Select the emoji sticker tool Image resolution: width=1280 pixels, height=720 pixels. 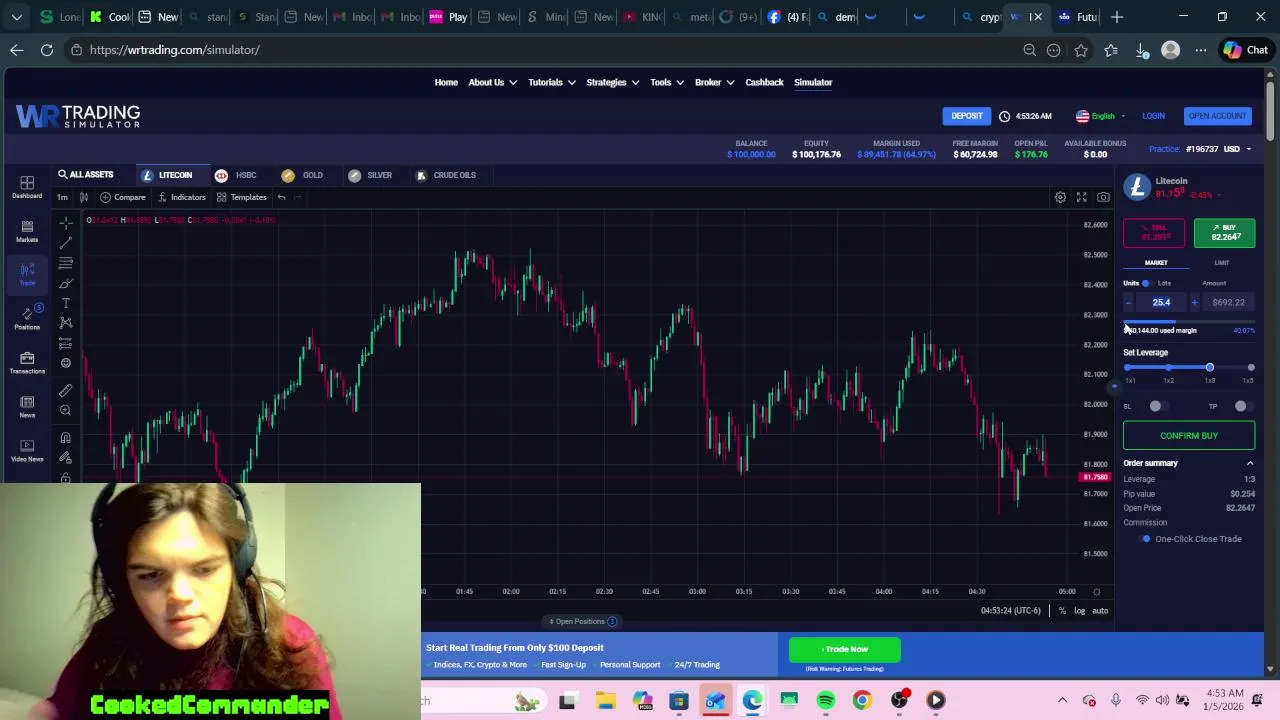(x=65, y=363)
